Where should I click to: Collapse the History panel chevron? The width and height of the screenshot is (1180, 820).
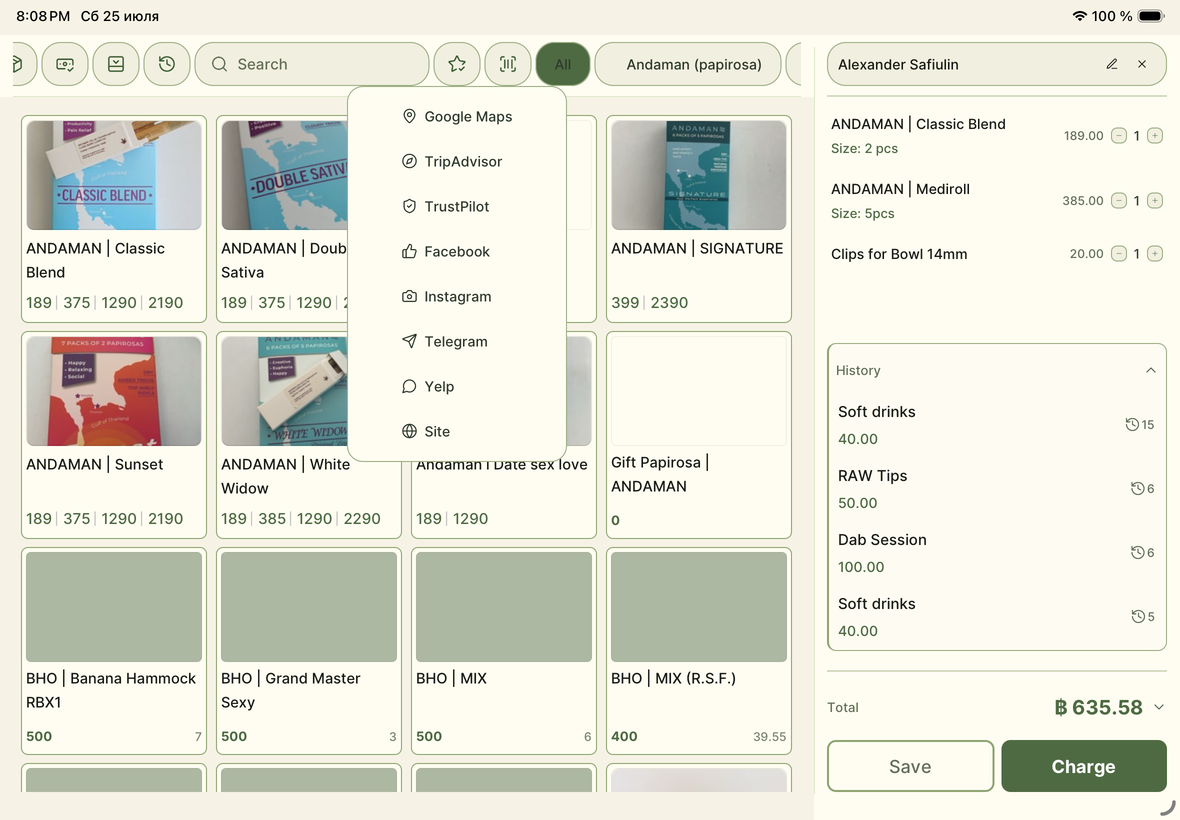coord(1150,370)
